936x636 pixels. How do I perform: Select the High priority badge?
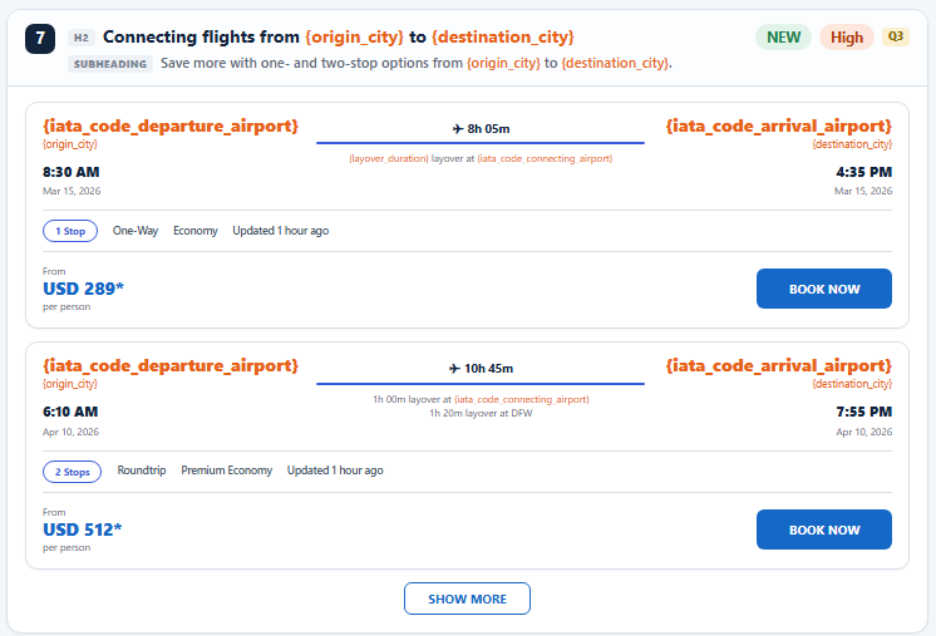pyautogui.click(x=846, y=37)
